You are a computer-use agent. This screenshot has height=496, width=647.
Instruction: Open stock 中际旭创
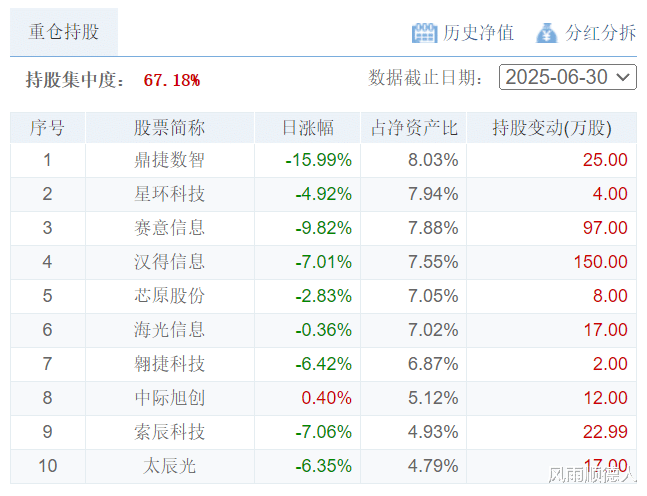click(170, 398)
